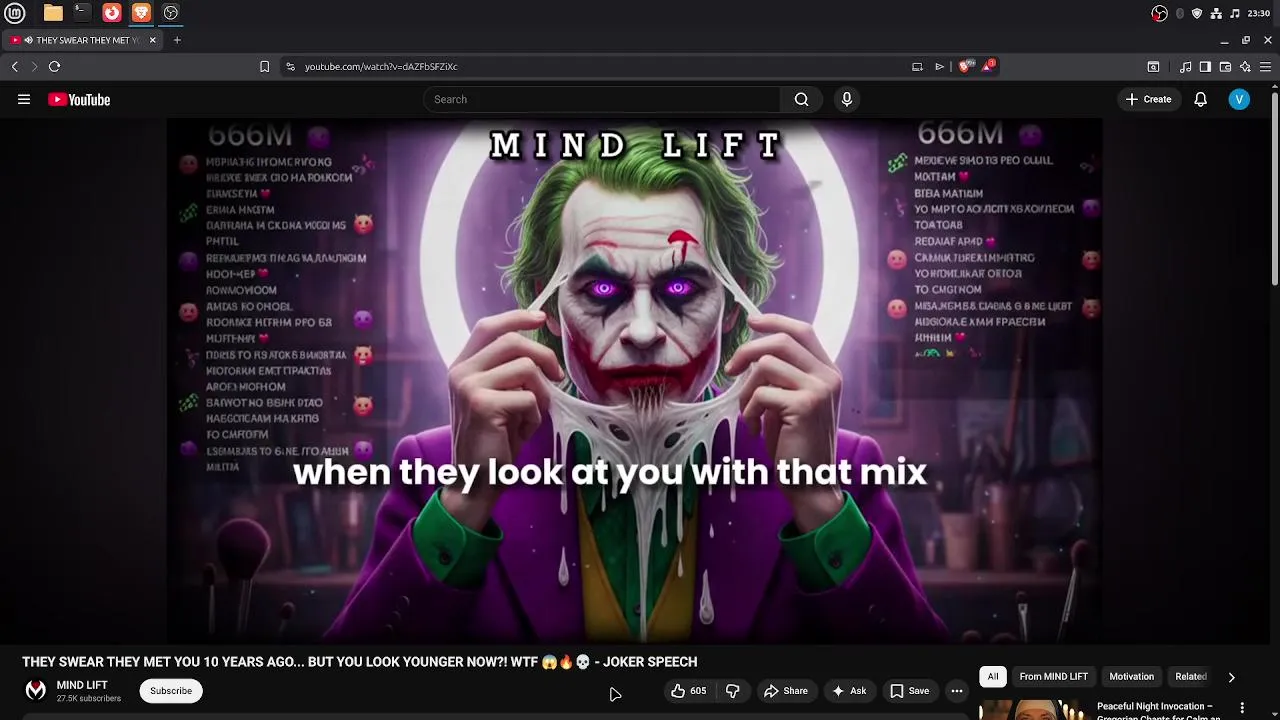Open the Linux Mint start menu

[x=15, y=13]
